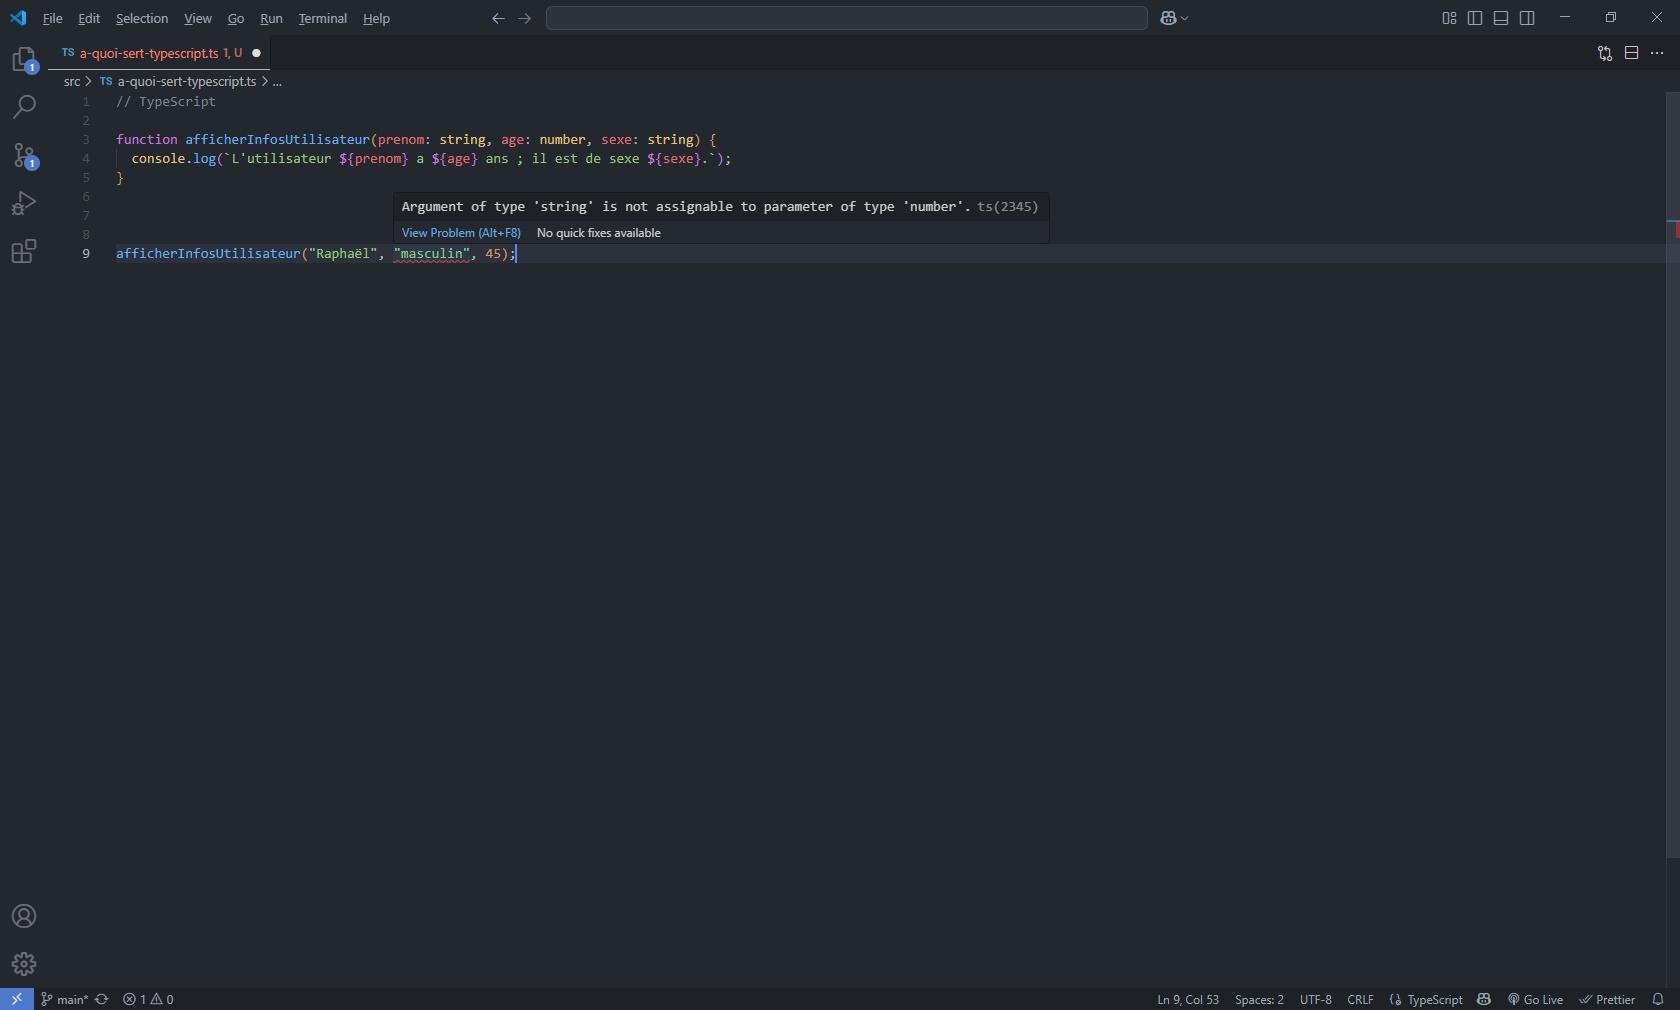
Task: Open the editor More Actions ellipsis
Action: [x=1657, y=53]
